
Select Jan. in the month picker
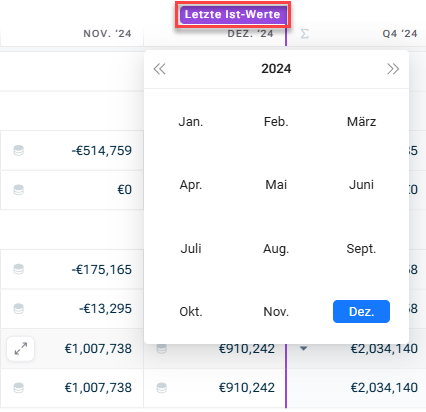click(191, 122)
